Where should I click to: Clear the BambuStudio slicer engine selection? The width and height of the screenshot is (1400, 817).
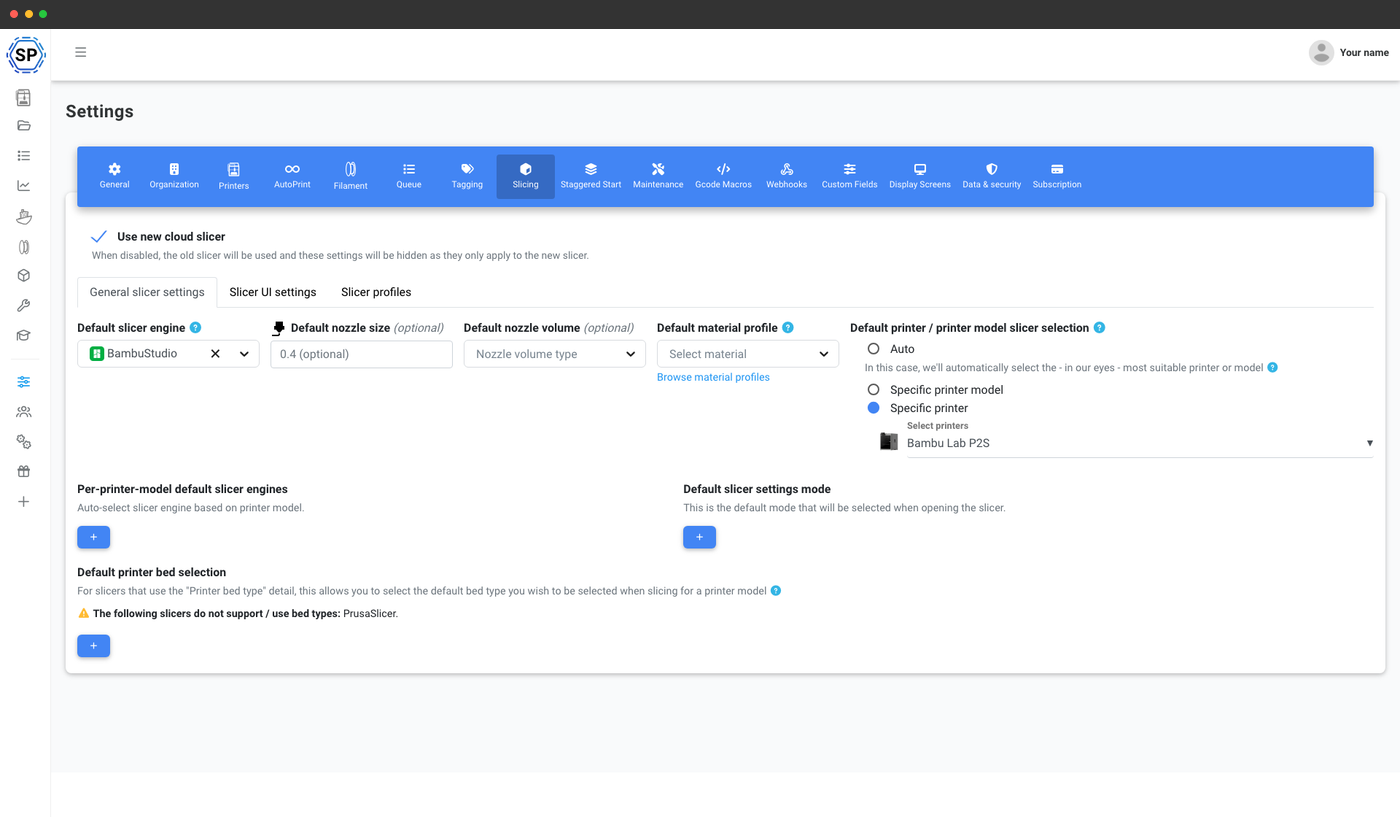pyautogui.click(x=215, y=354)
